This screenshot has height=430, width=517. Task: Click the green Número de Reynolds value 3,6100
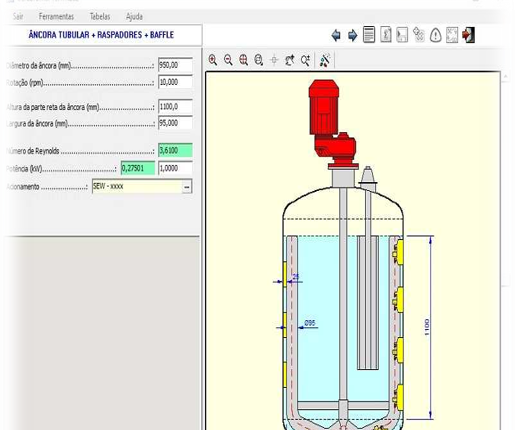coord(175,150)
